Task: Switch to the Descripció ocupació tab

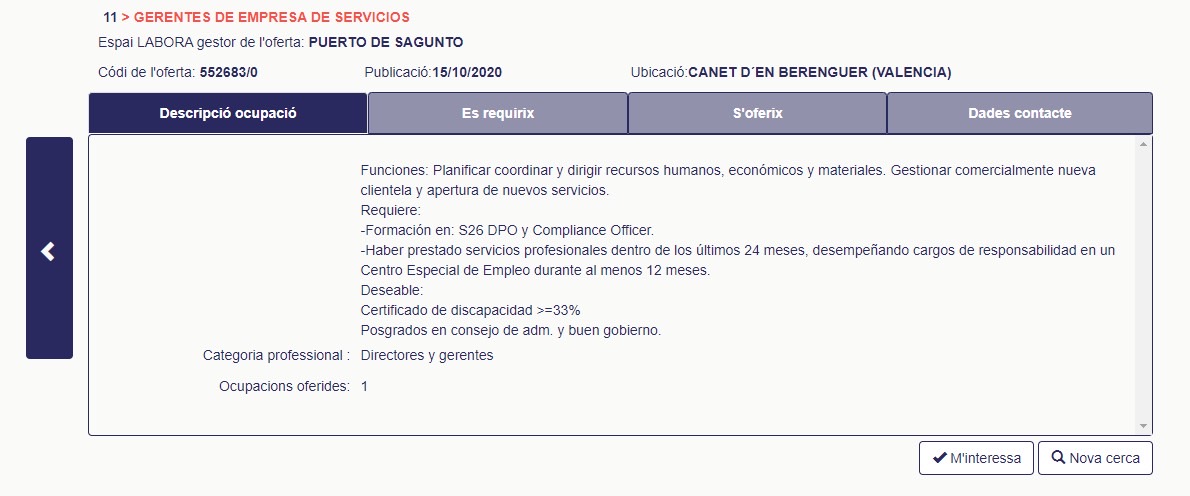Action: click(x=228, y=113)
